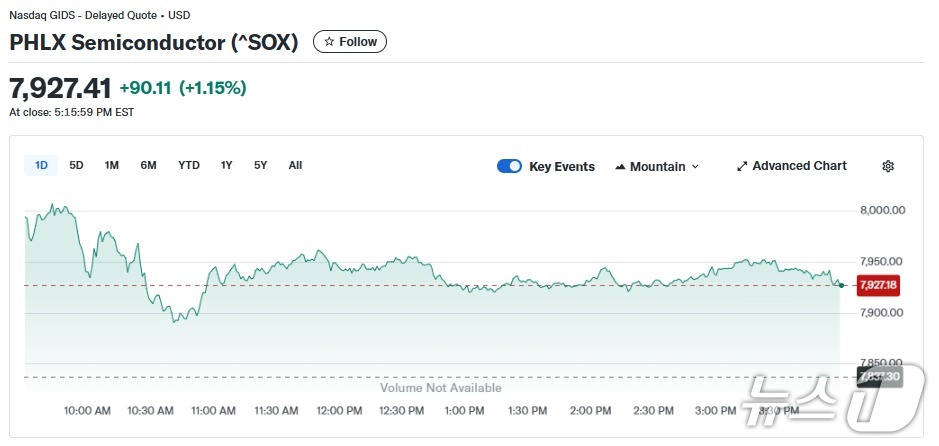This screenshot has width=939, height=446.
Task: Click the PHLX Semiconductor (^SOX) title
Action: tap(154, 42)
